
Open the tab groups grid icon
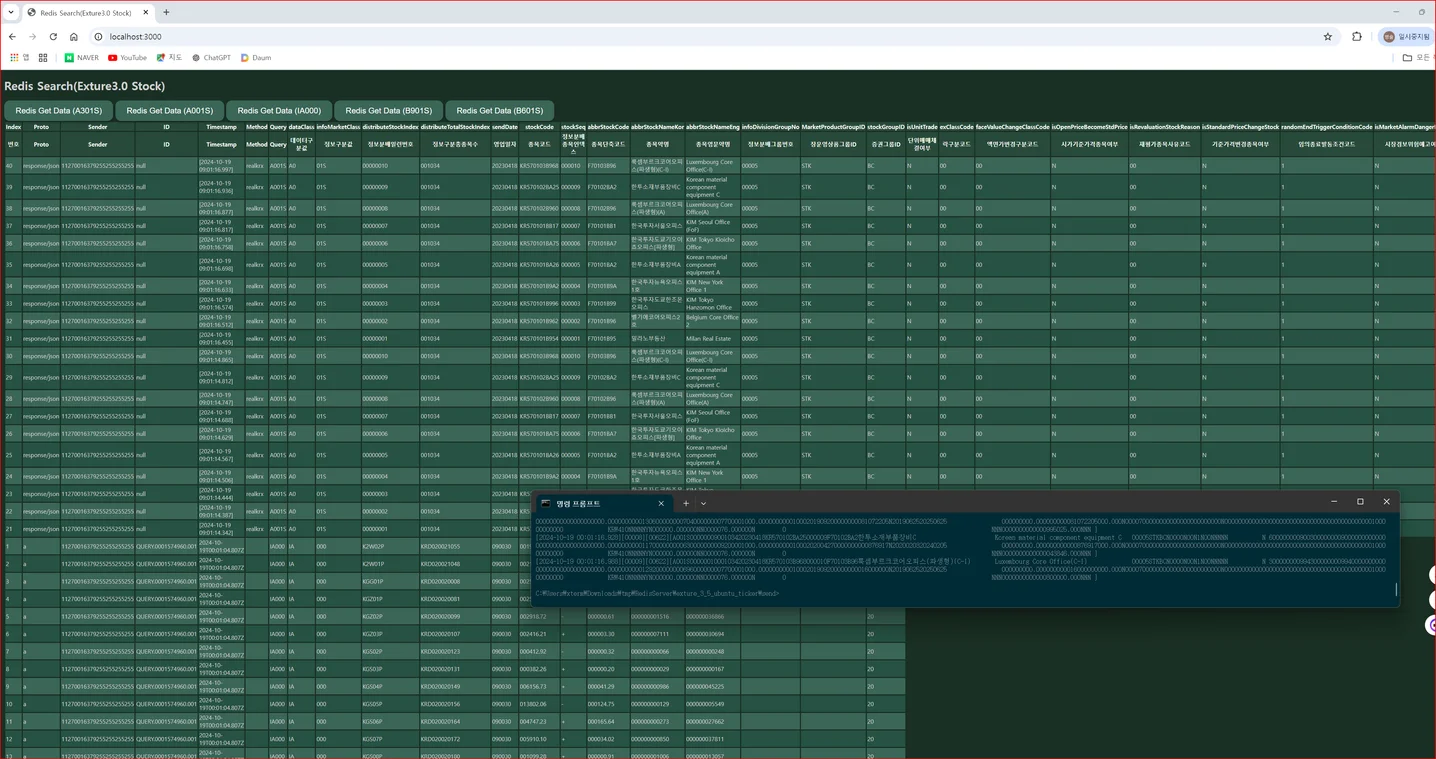tap(43, 58)
